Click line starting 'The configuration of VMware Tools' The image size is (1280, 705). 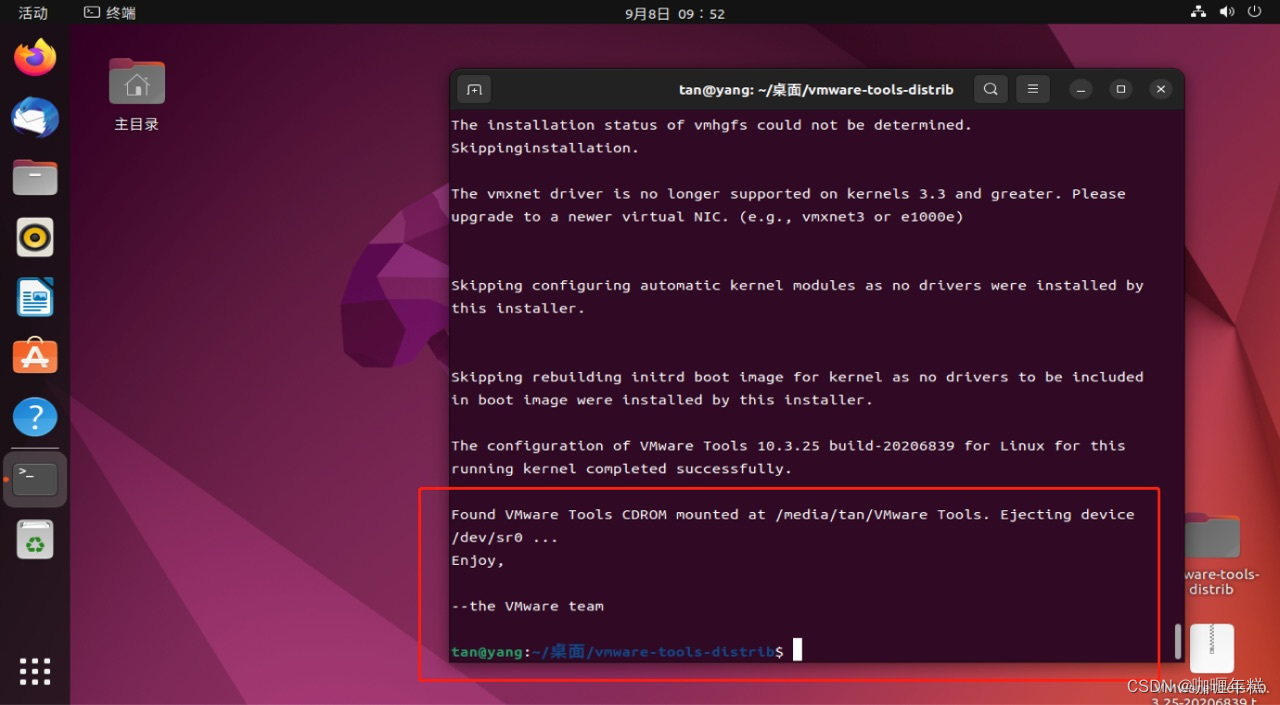[x=788, y=446]
